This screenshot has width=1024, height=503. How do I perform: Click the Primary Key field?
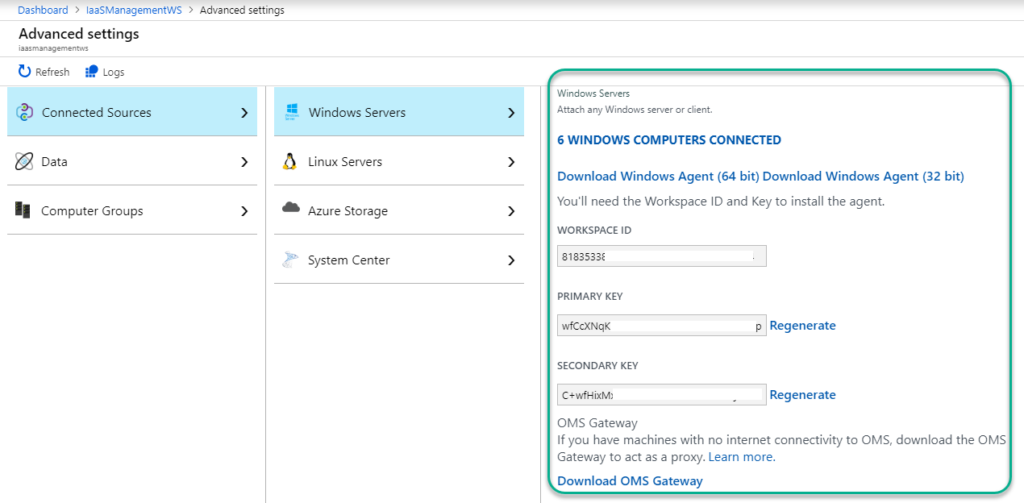click(662, 325)
